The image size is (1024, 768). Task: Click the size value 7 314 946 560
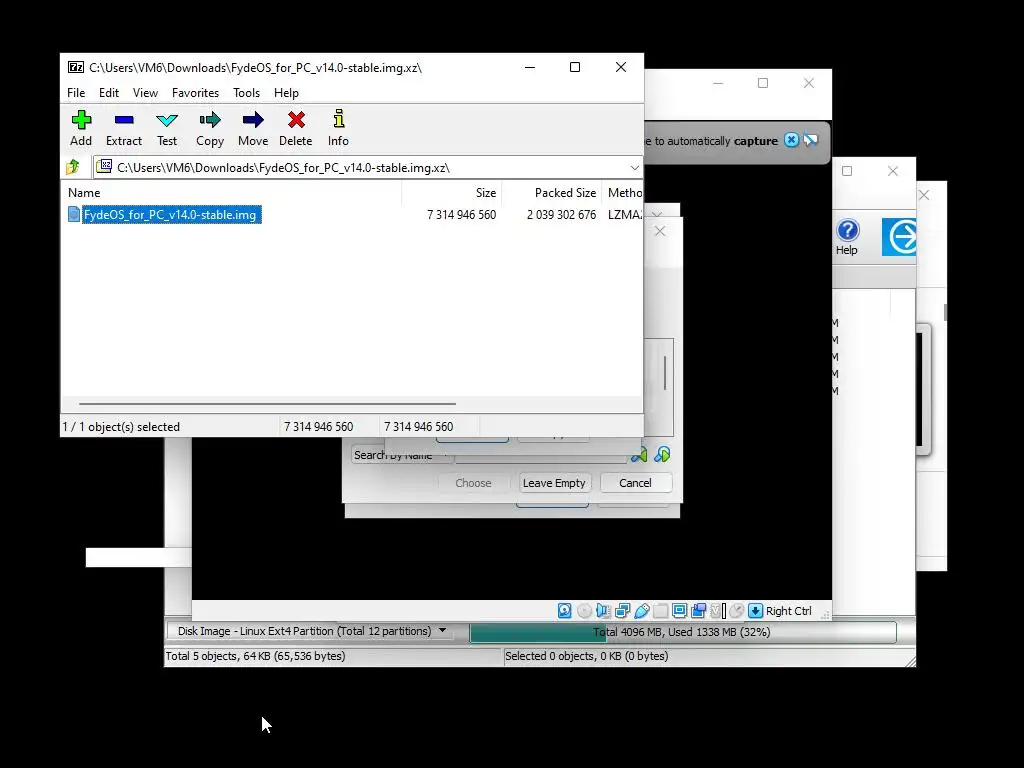click(x=462, y=214)
